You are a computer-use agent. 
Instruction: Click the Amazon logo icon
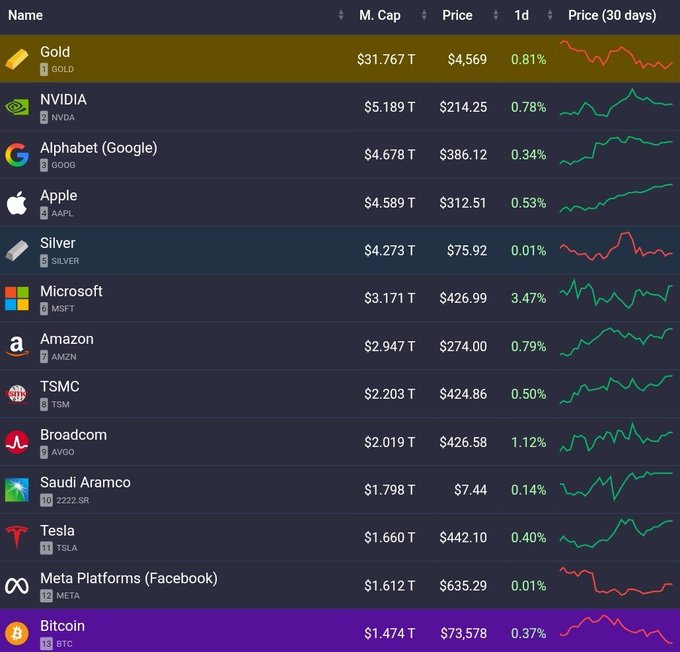[x=17, y=346]
